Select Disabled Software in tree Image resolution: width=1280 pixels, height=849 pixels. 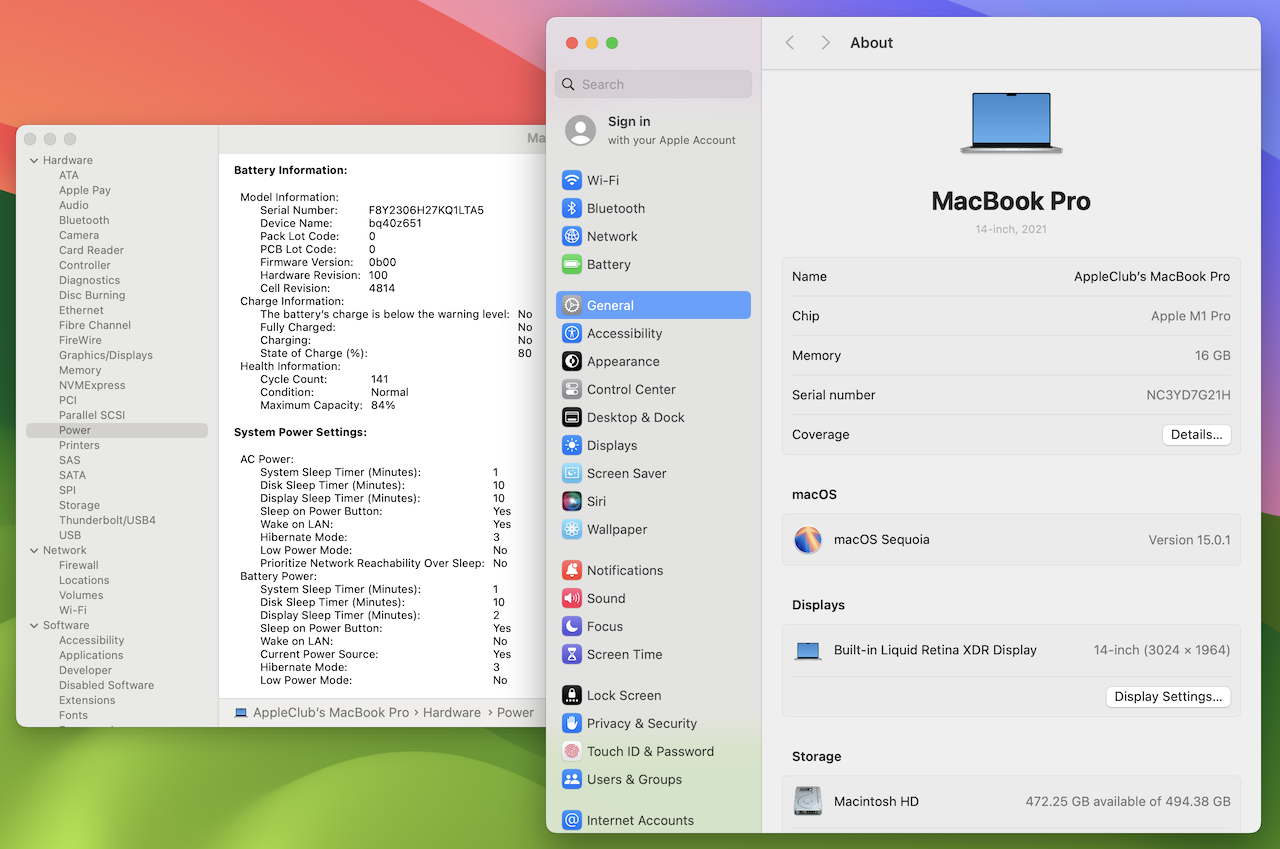[x=106, y=685]
